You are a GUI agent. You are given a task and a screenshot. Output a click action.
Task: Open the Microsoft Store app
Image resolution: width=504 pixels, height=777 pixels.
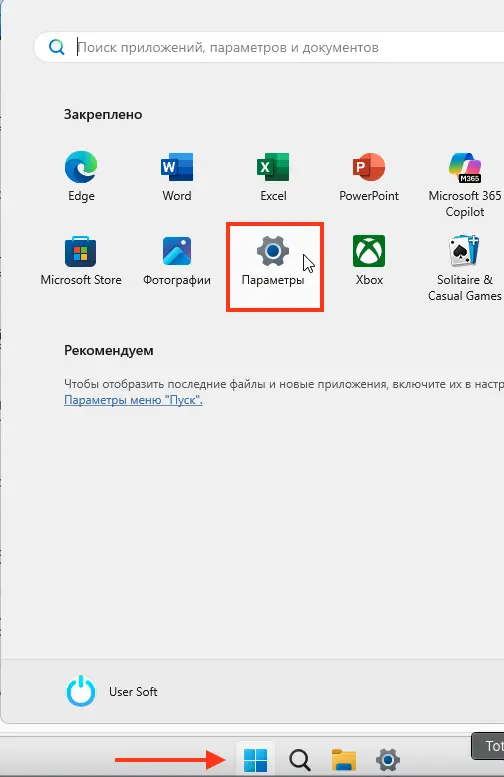(81, 261)
